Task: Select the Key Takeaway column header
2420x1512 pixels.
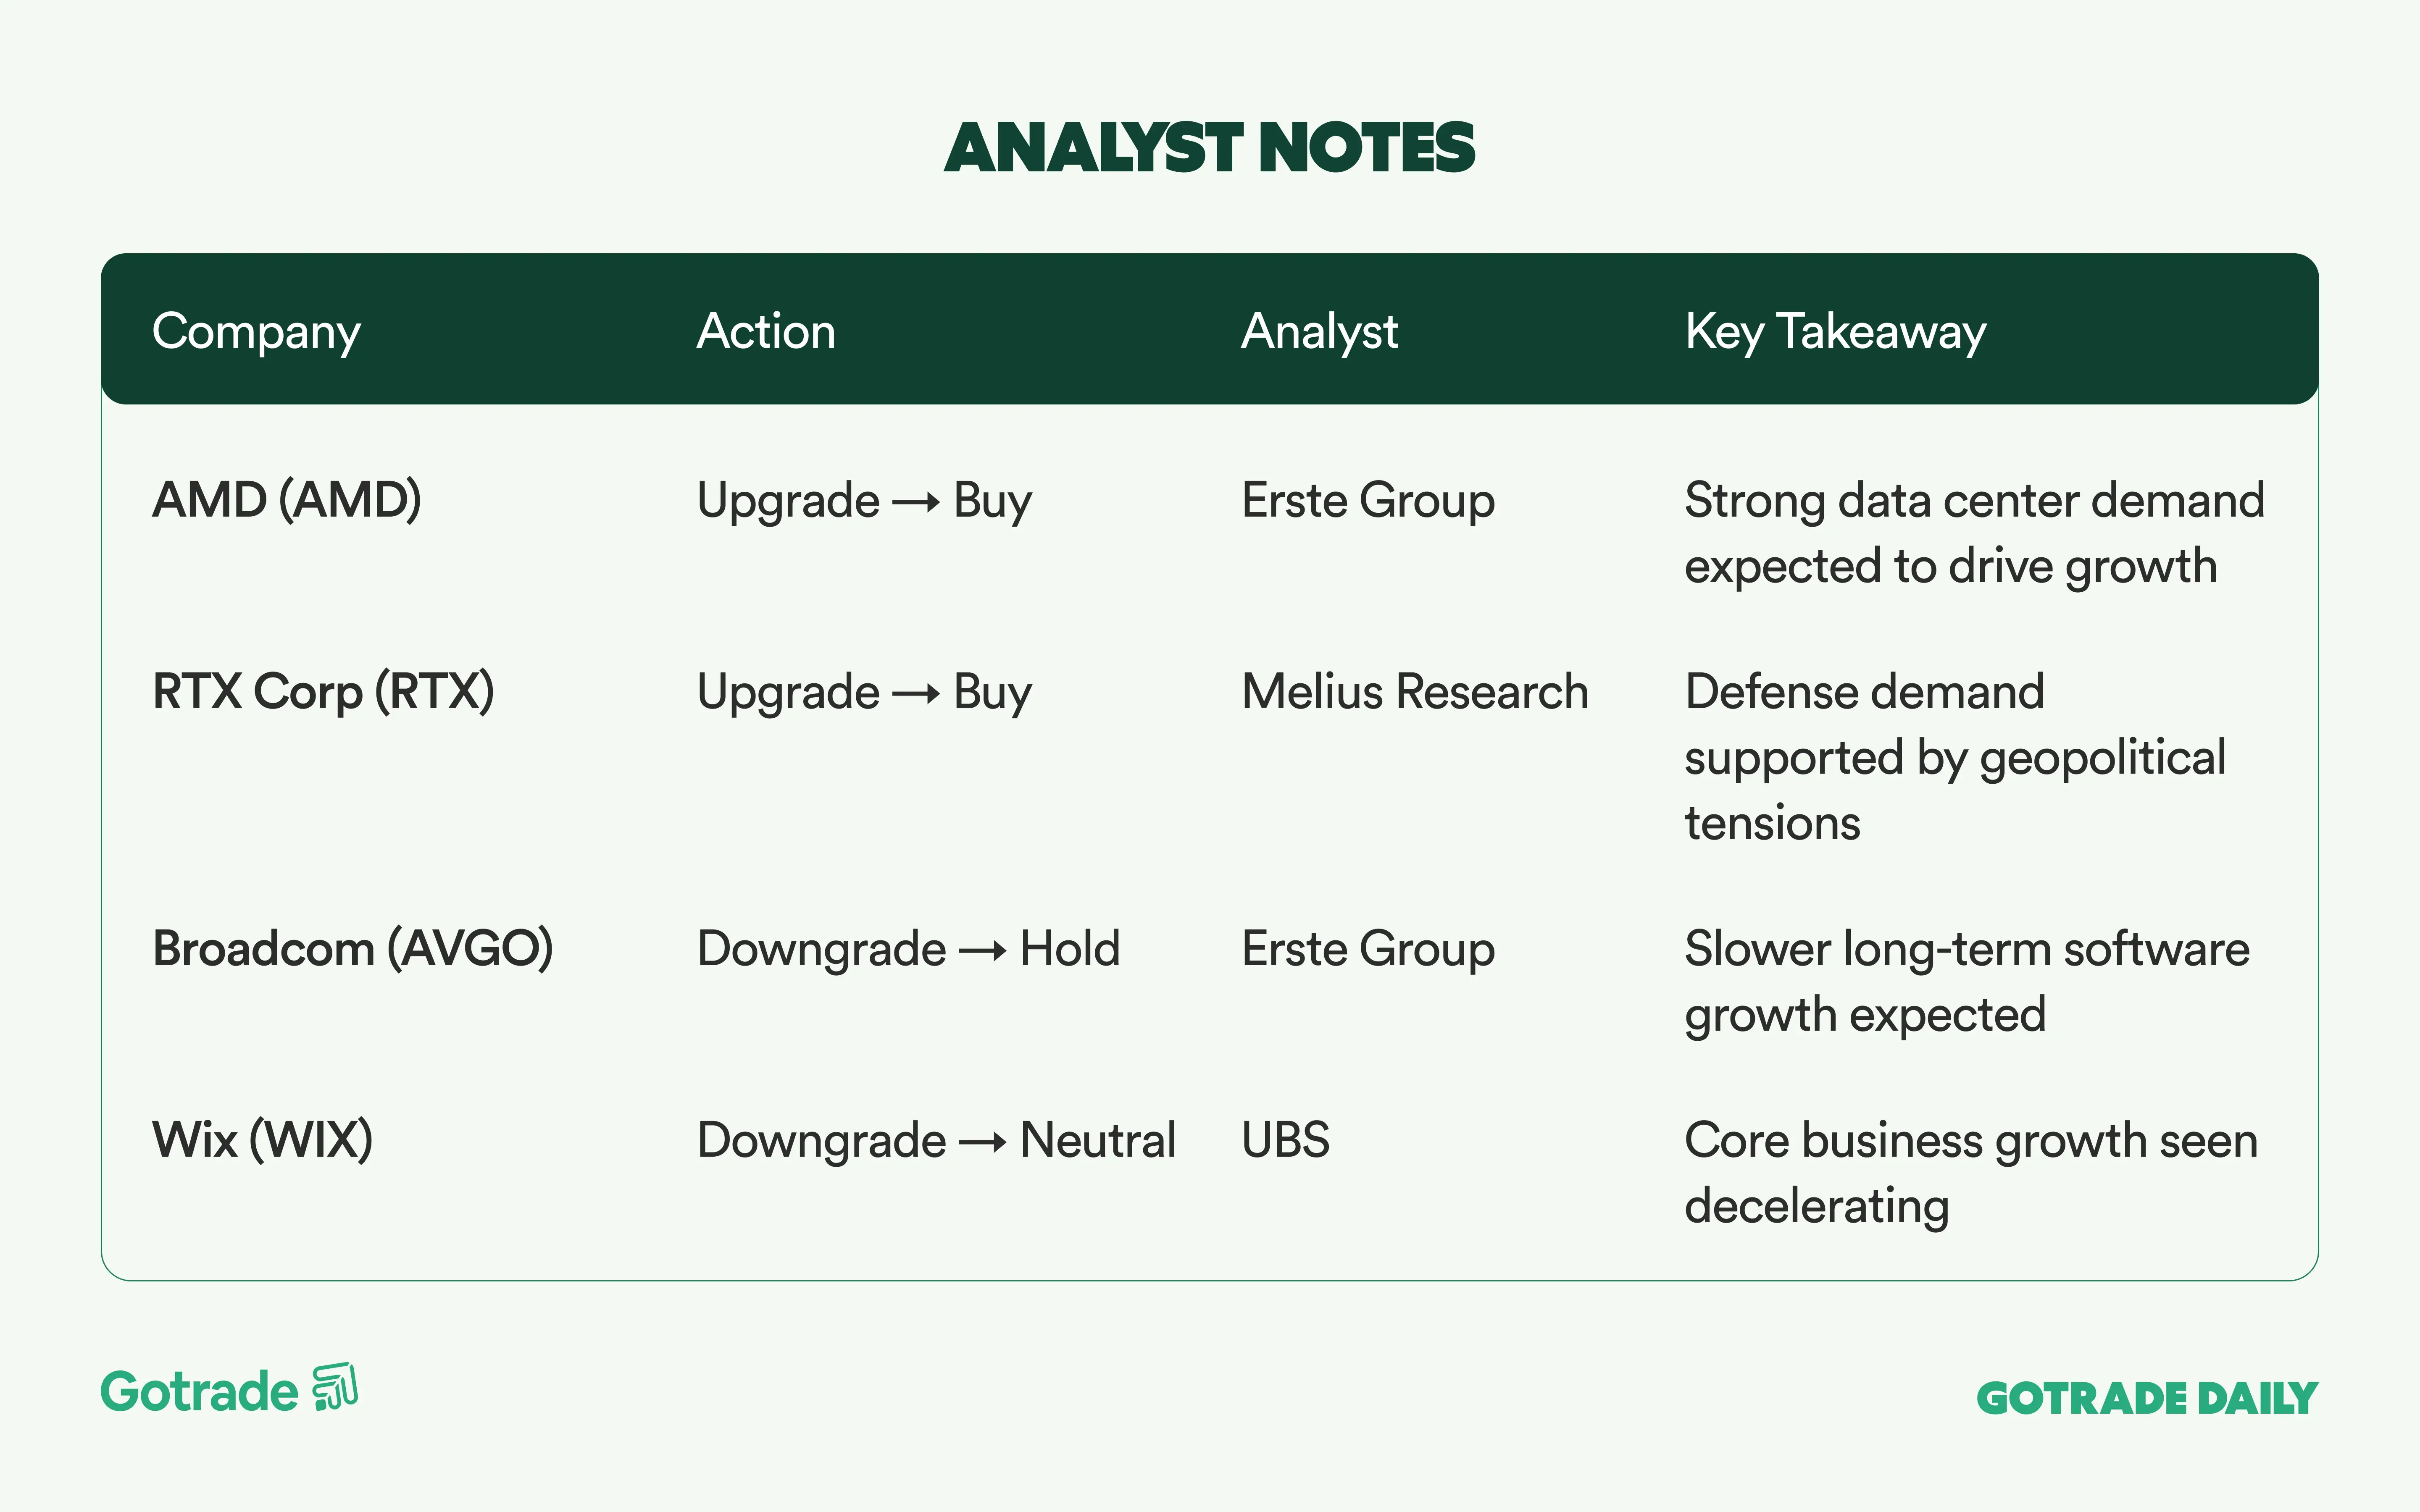Action: pos(1835,331)
